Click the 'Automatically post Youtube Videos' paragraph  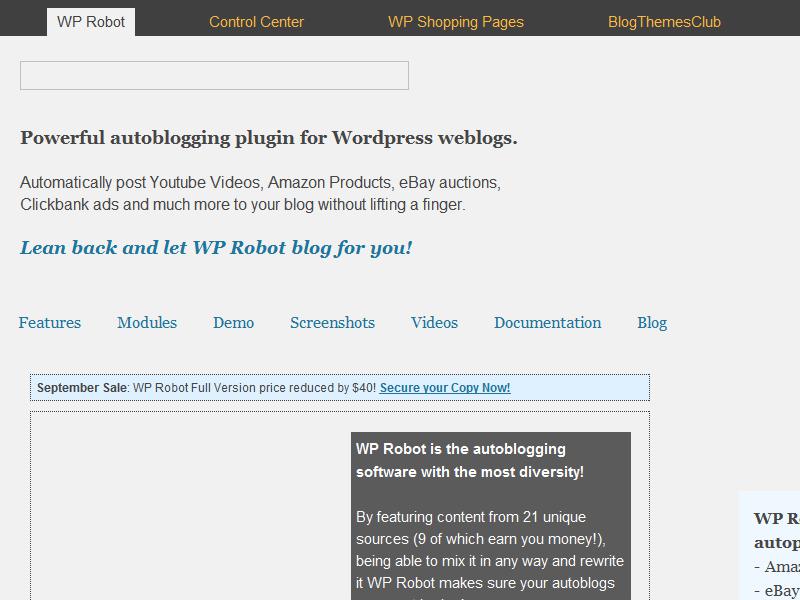point(260,193)
